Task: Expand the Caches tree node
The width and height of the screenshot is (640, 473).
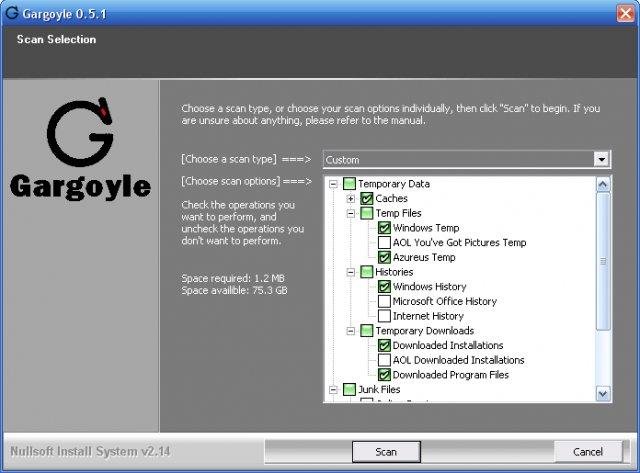Action: (x=351, y=199)
